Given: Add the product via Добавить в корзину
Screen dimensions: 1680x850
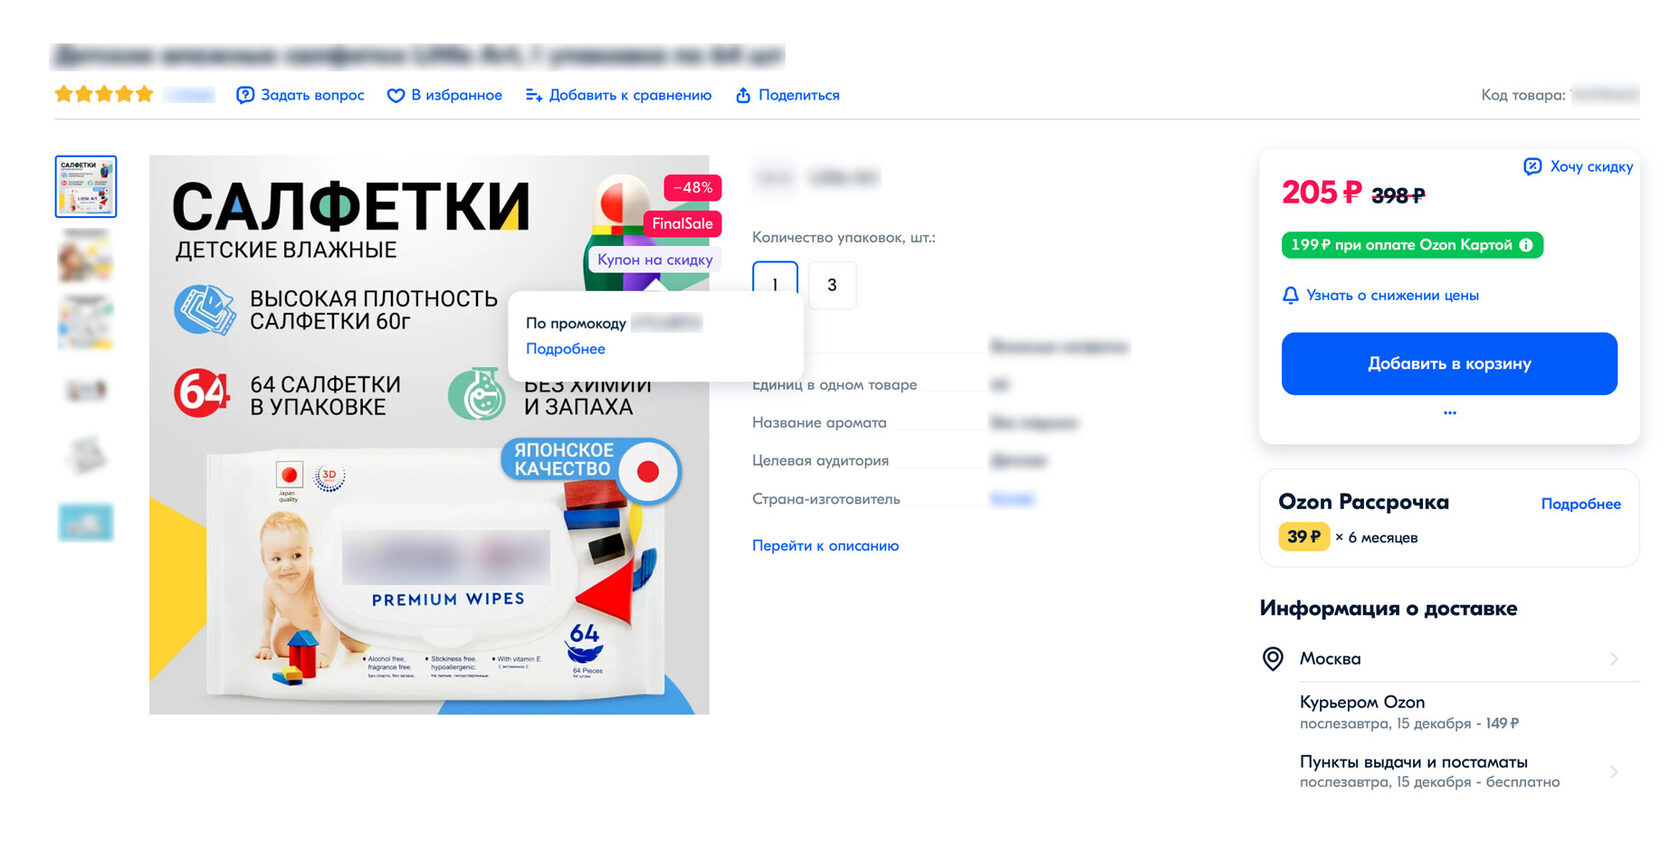Looking at the screenshot, I should (x=1449, y=363).
